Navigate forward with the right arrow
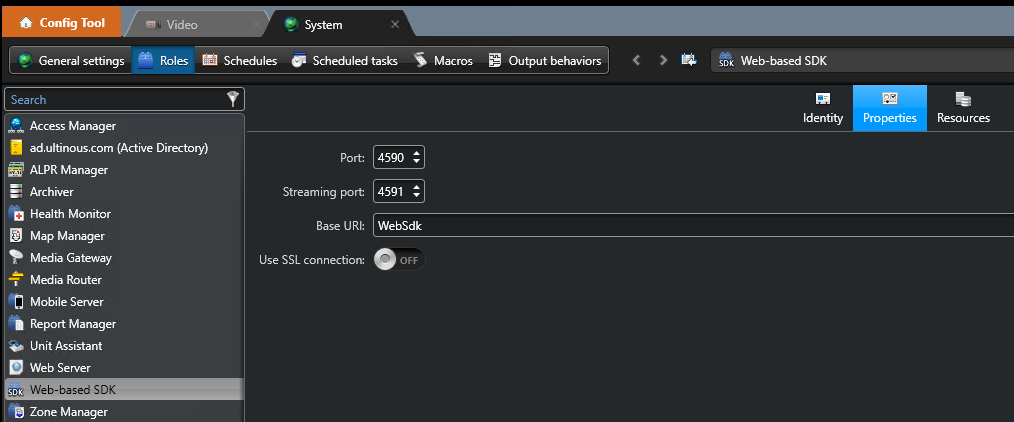 [x=663, y=61]
